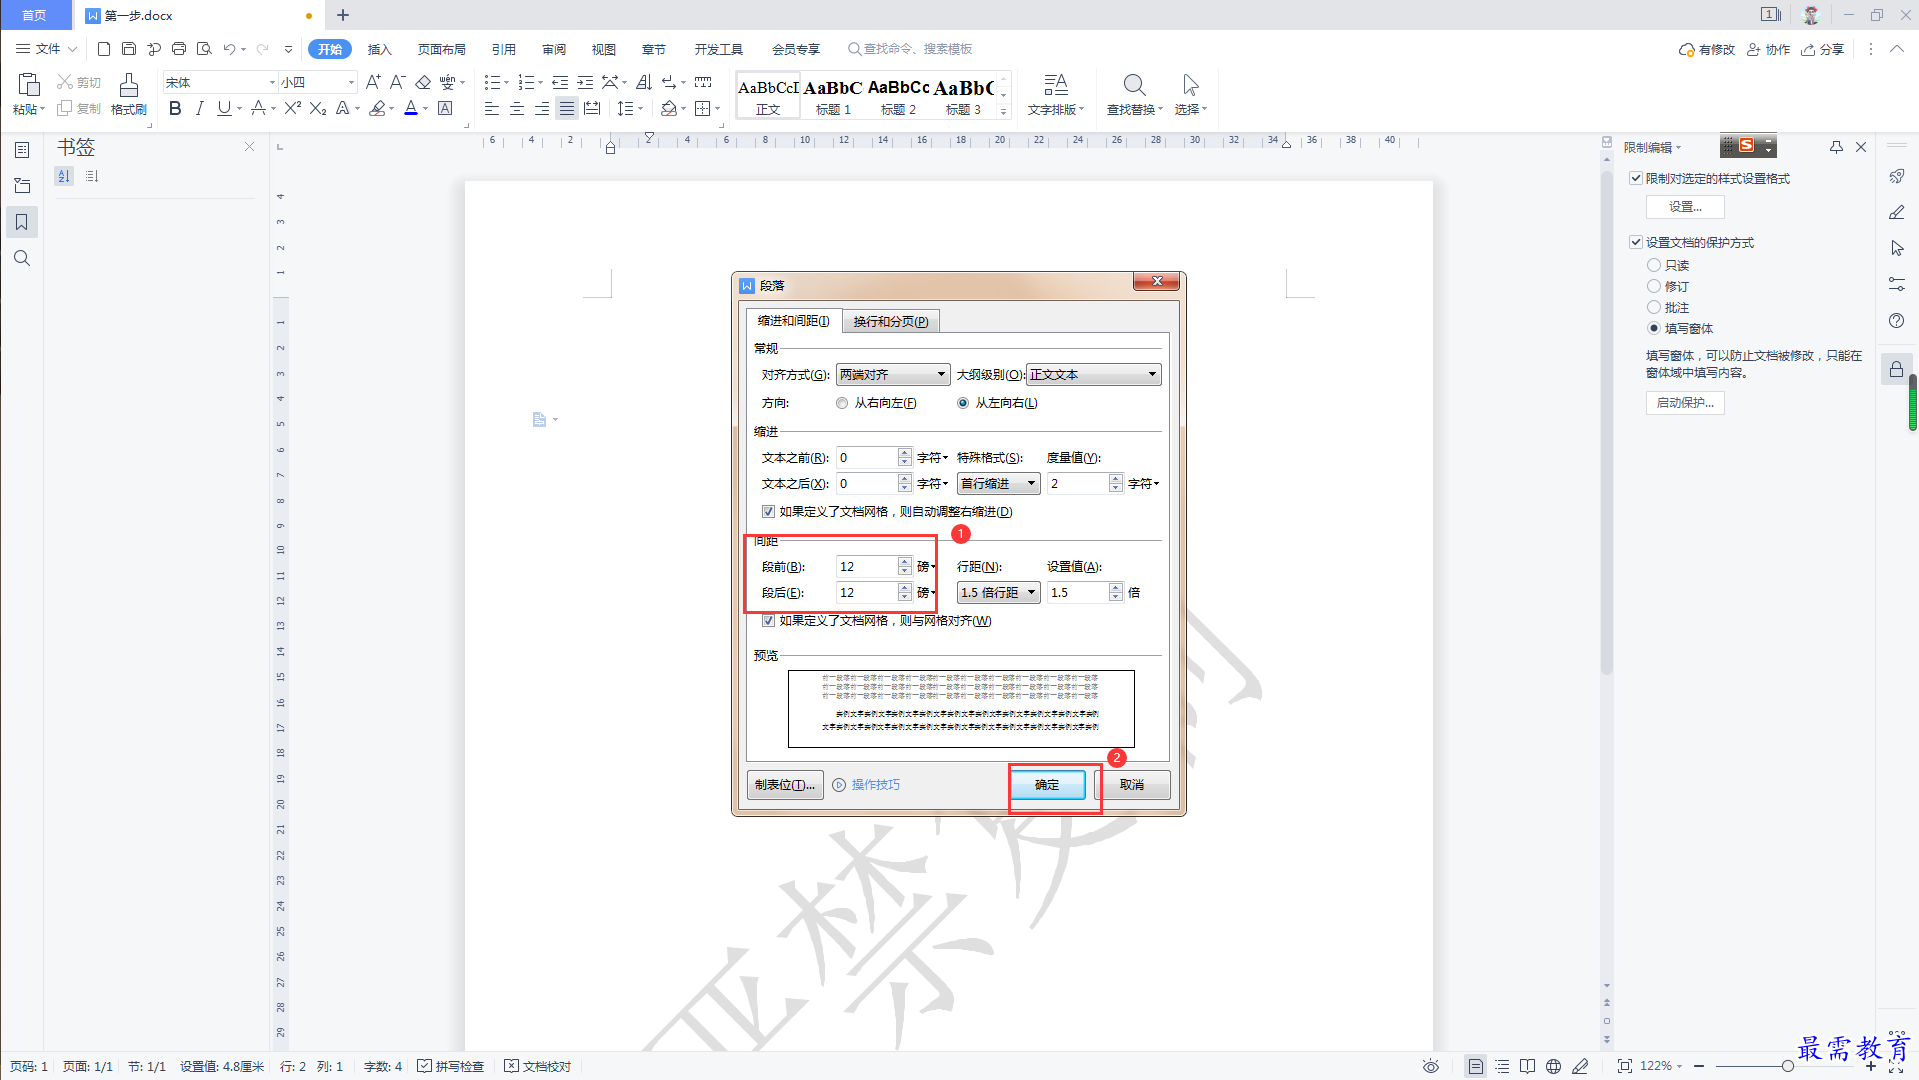Open the Review ribbon tab

point(554,49)
